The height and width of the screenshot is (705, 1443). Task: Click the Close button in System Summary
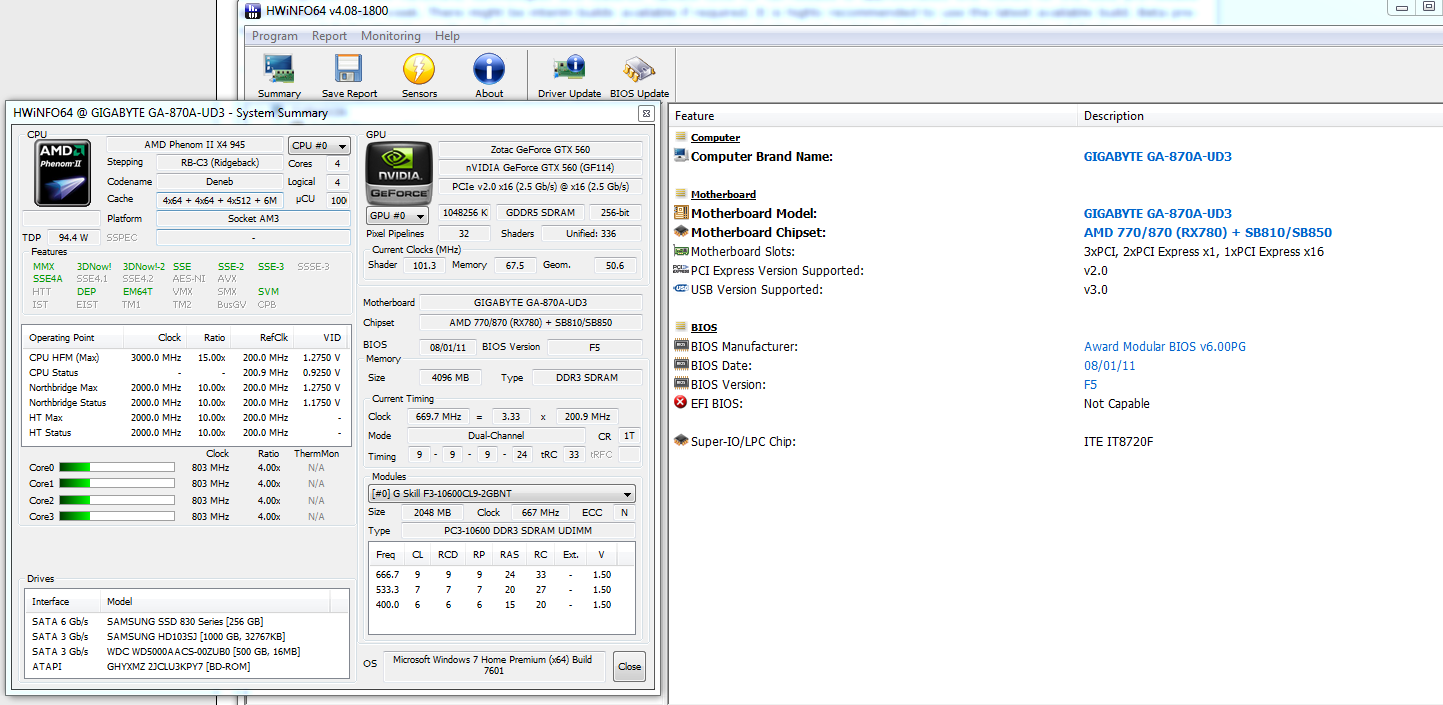[x=629, y=667]
